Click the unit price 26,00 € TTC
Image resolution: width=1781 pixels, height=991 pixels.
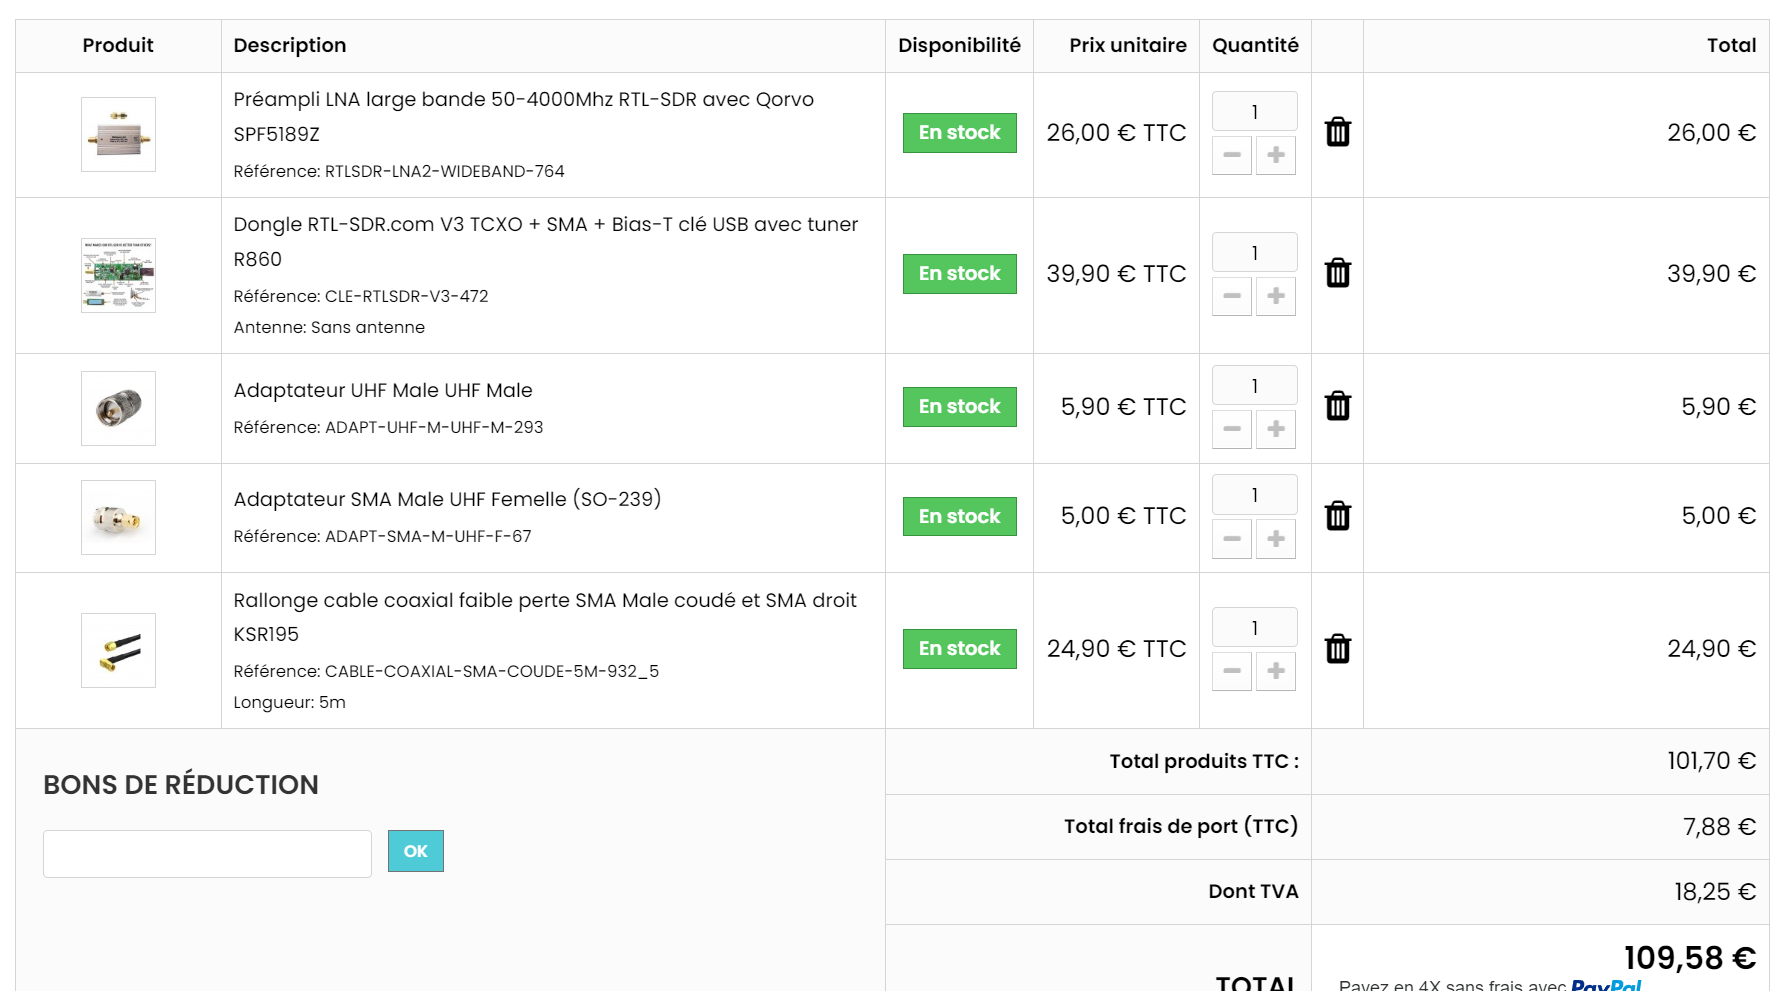click(x=1116, y=133)
